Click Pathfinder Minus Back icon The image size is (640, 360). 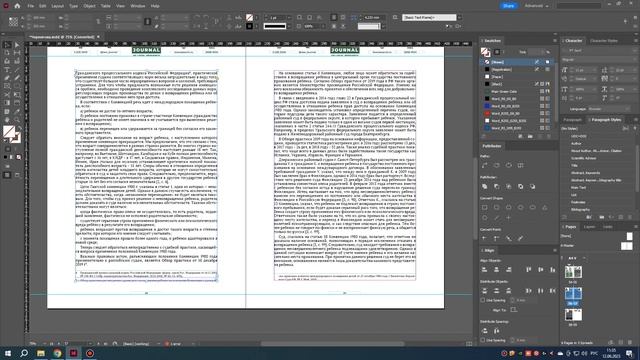[533, 187]
